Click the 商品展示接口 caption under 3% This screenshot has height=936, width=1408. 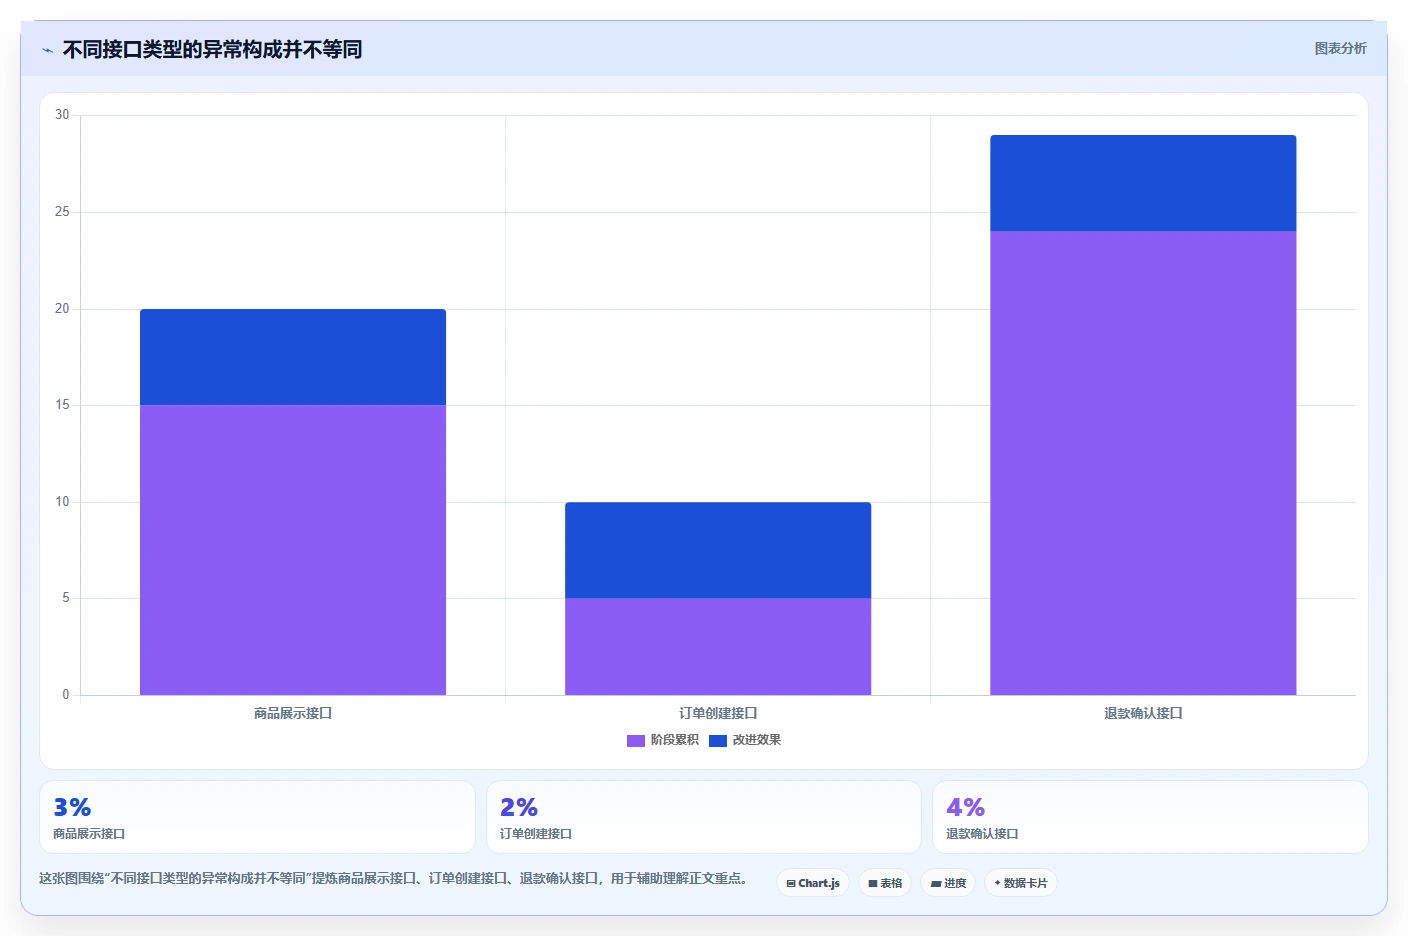tap(89, 834)
